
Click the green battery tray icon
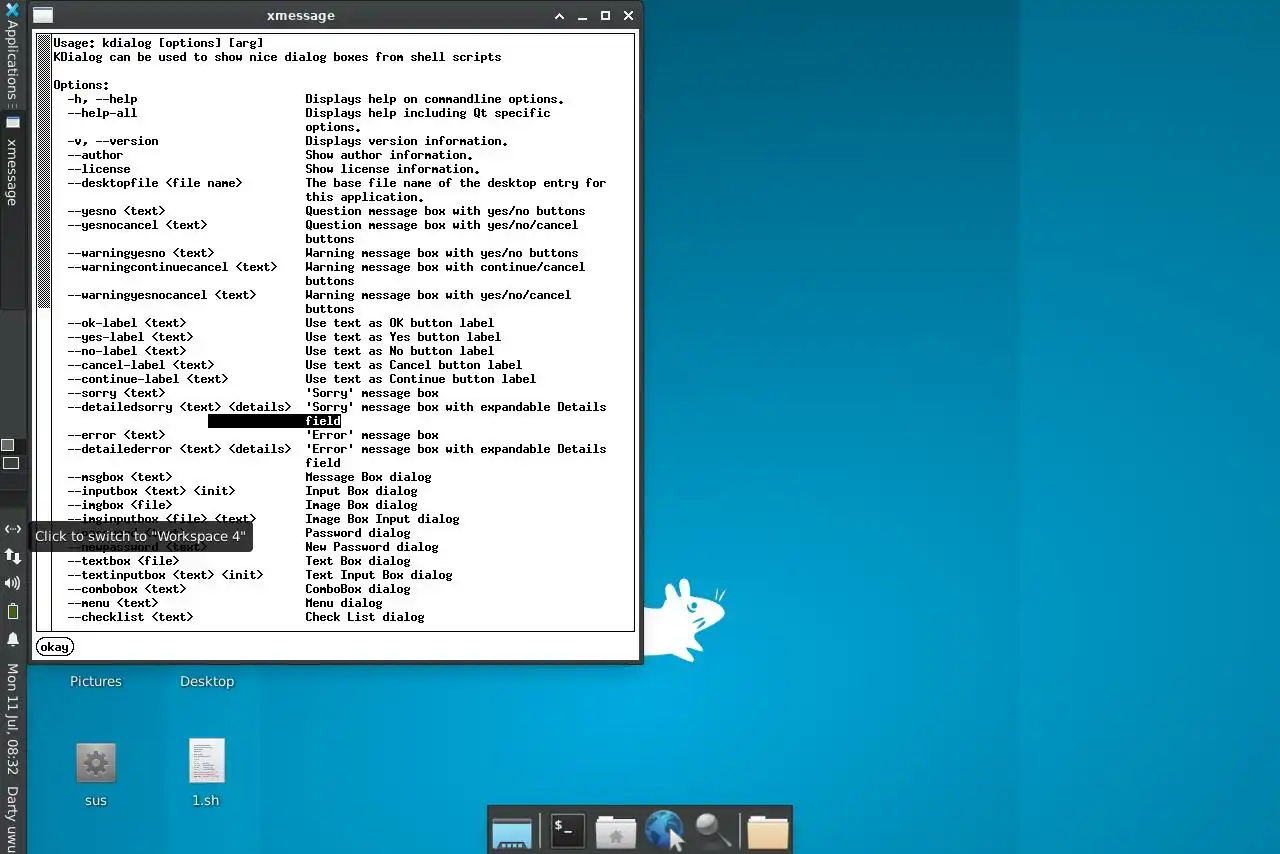point(12,611)
